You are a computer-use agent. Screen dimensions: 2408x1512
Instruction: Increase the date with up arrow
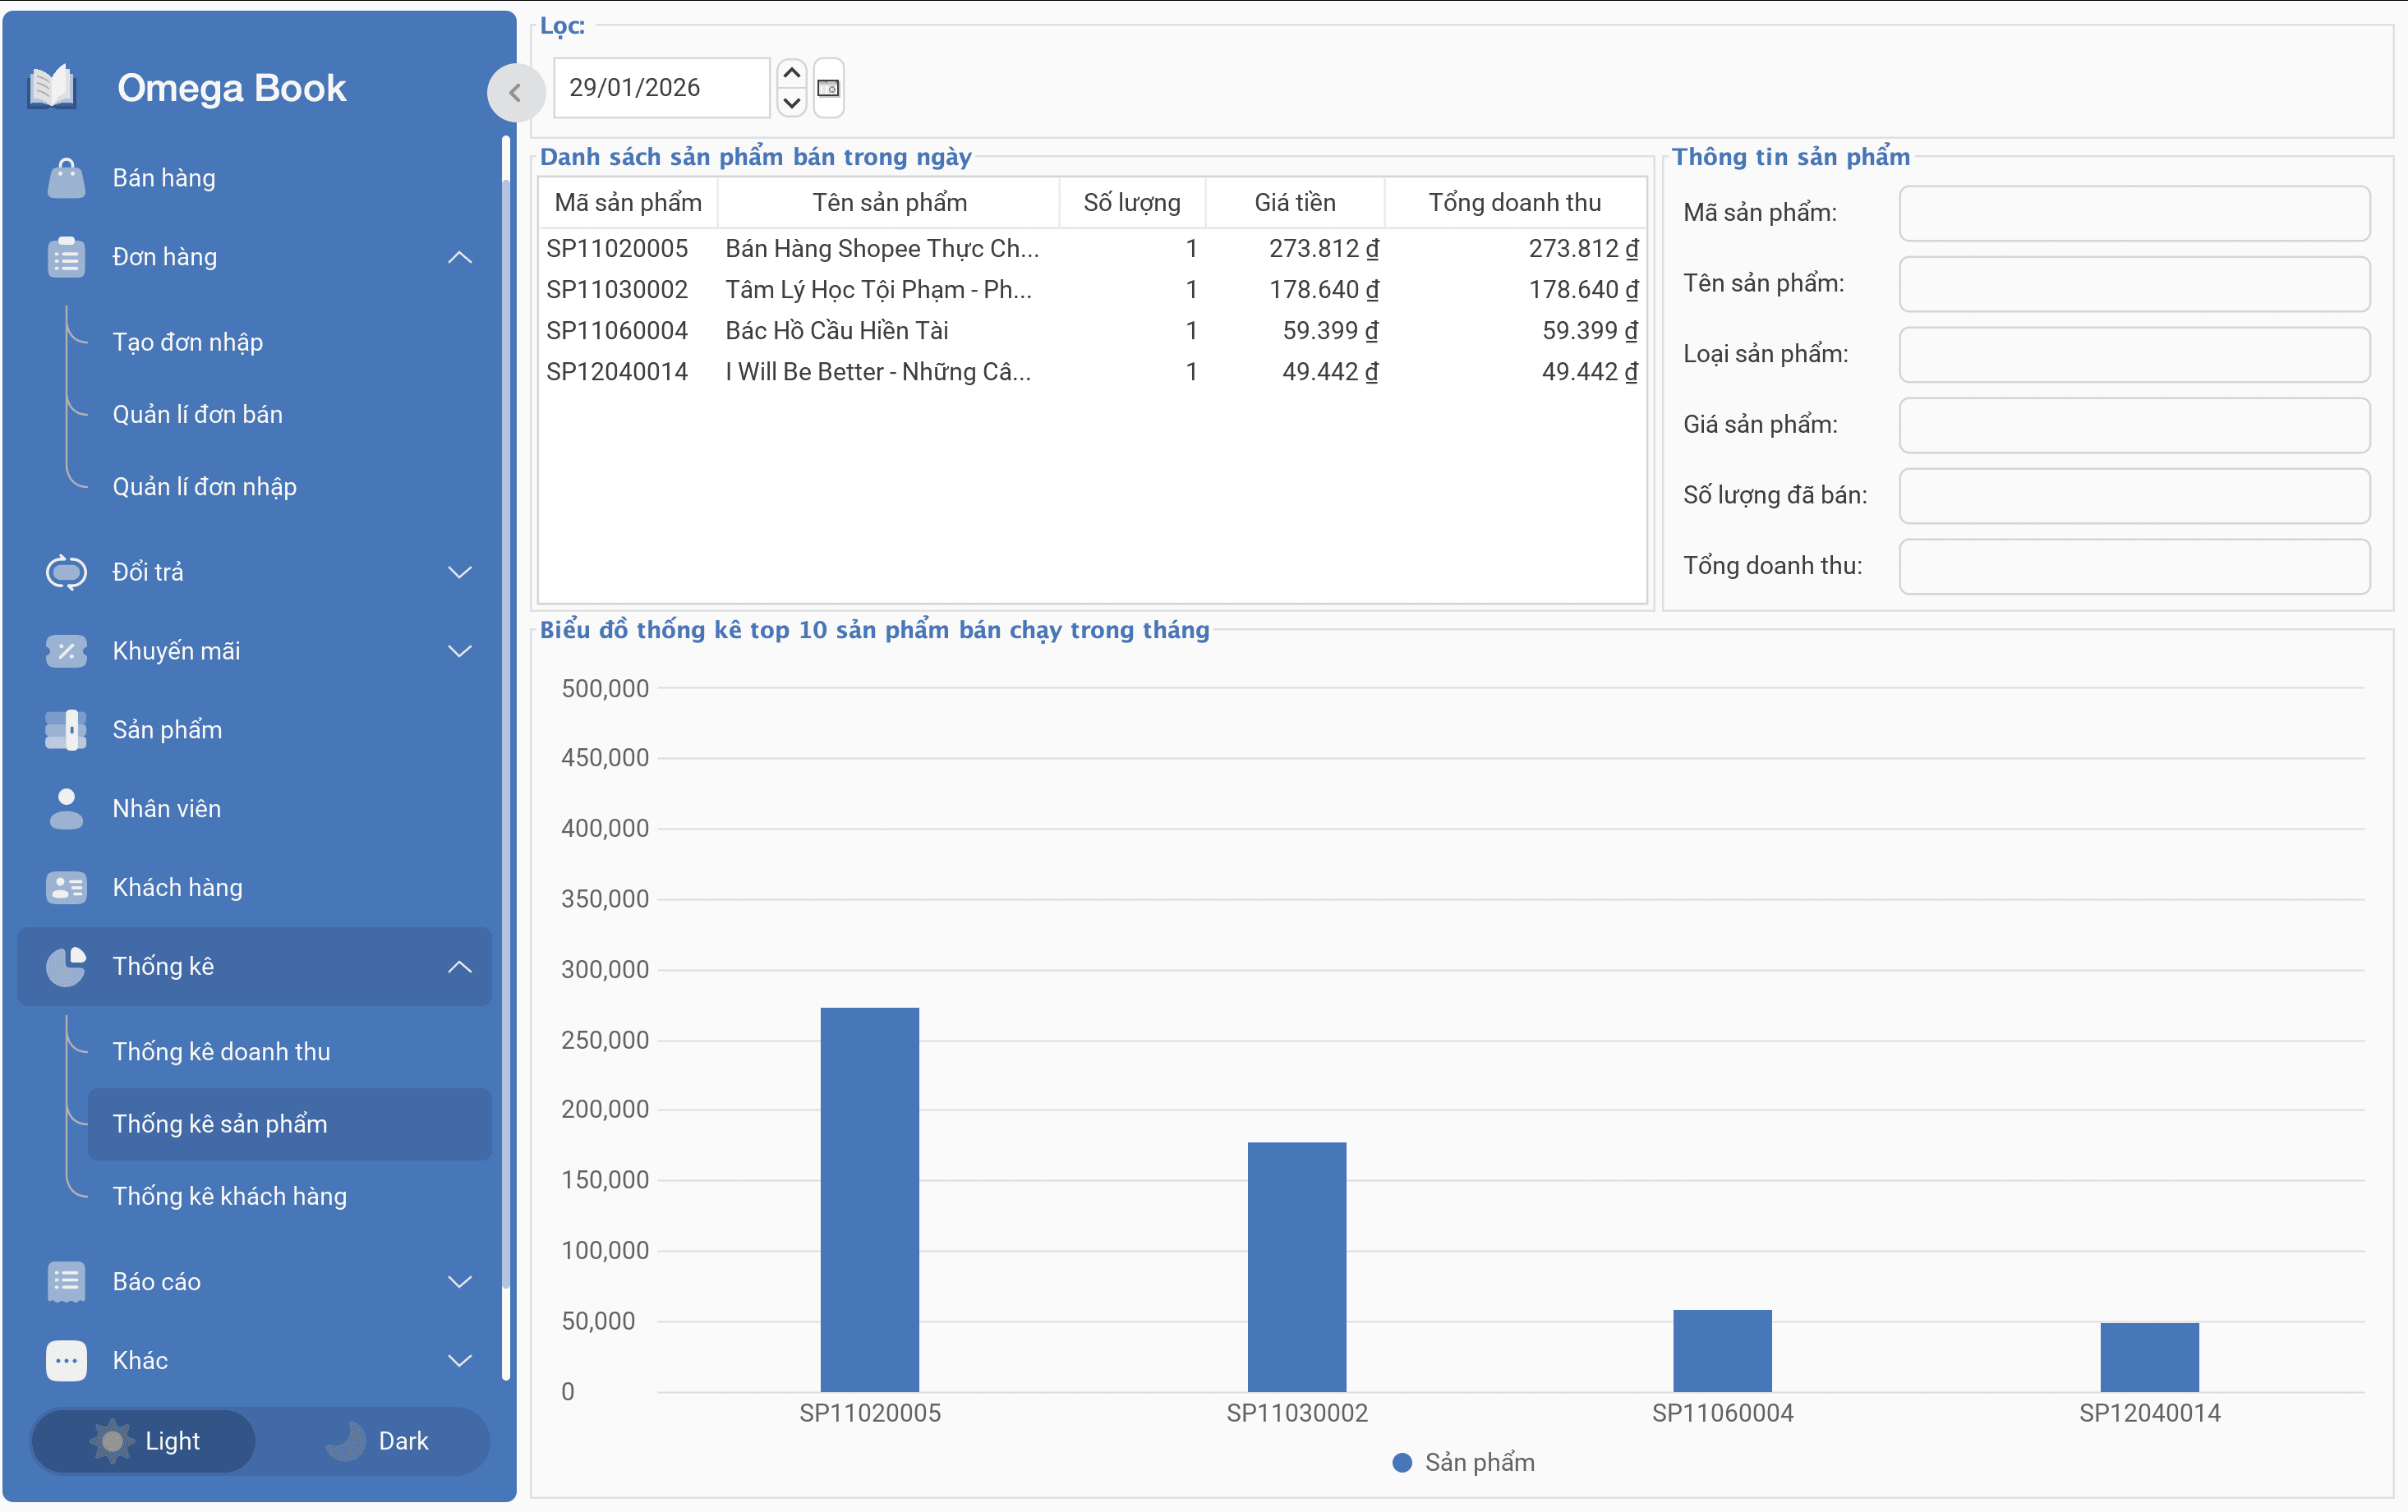[x=791, y=73]
